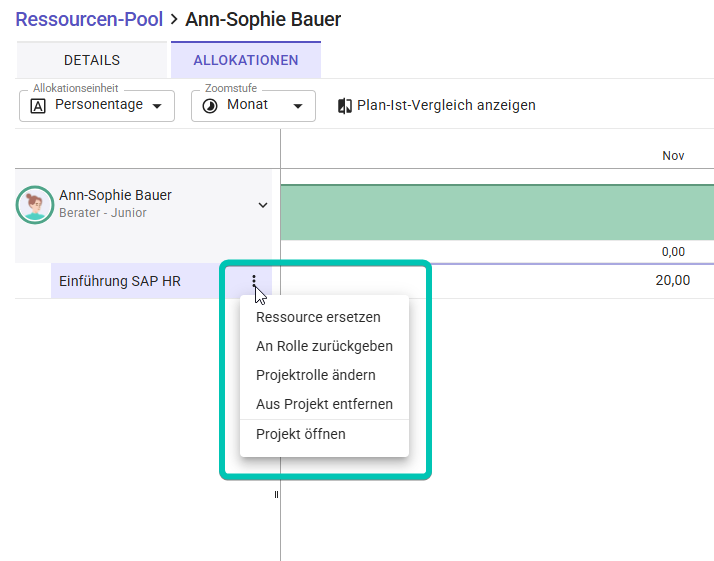Screen dimensions: 714x561
Task: Open the Monat zoom level dropdown
Action: (x=297, y=106)
